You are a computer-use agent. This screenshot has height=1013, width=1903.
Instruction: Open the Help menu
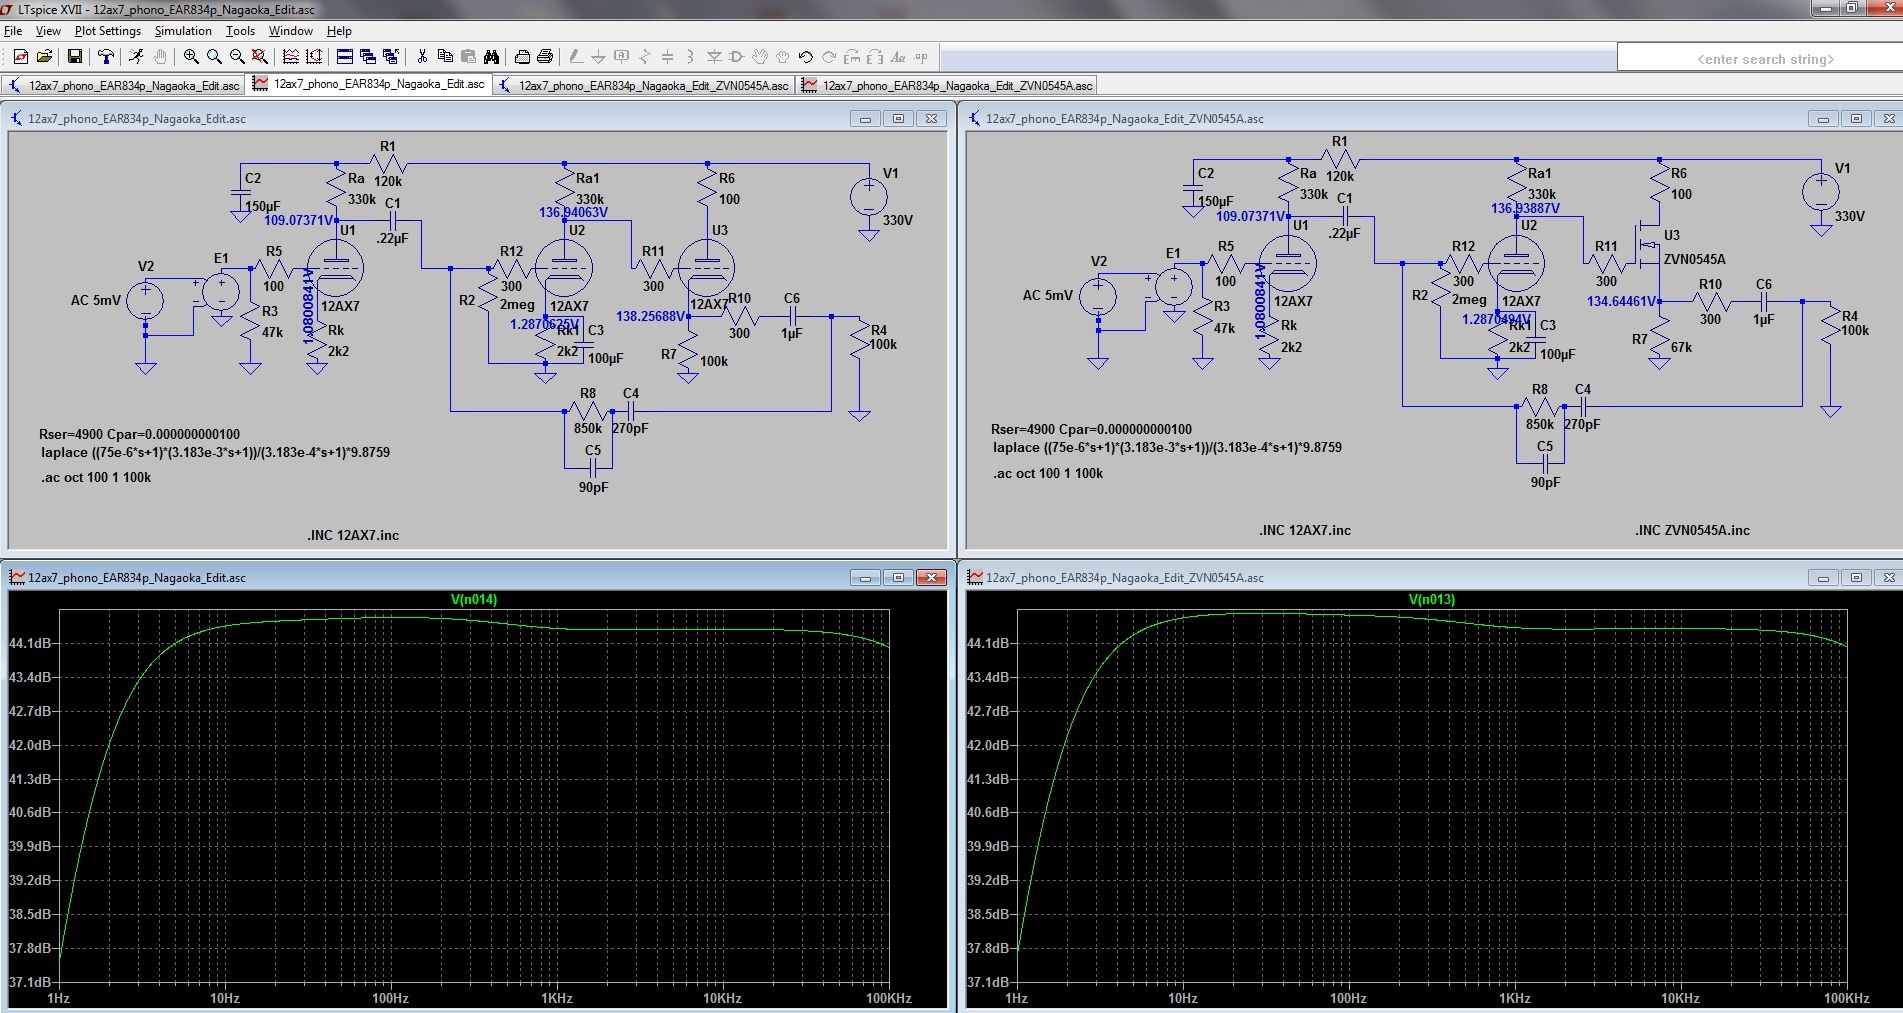(x=340, y=31)
